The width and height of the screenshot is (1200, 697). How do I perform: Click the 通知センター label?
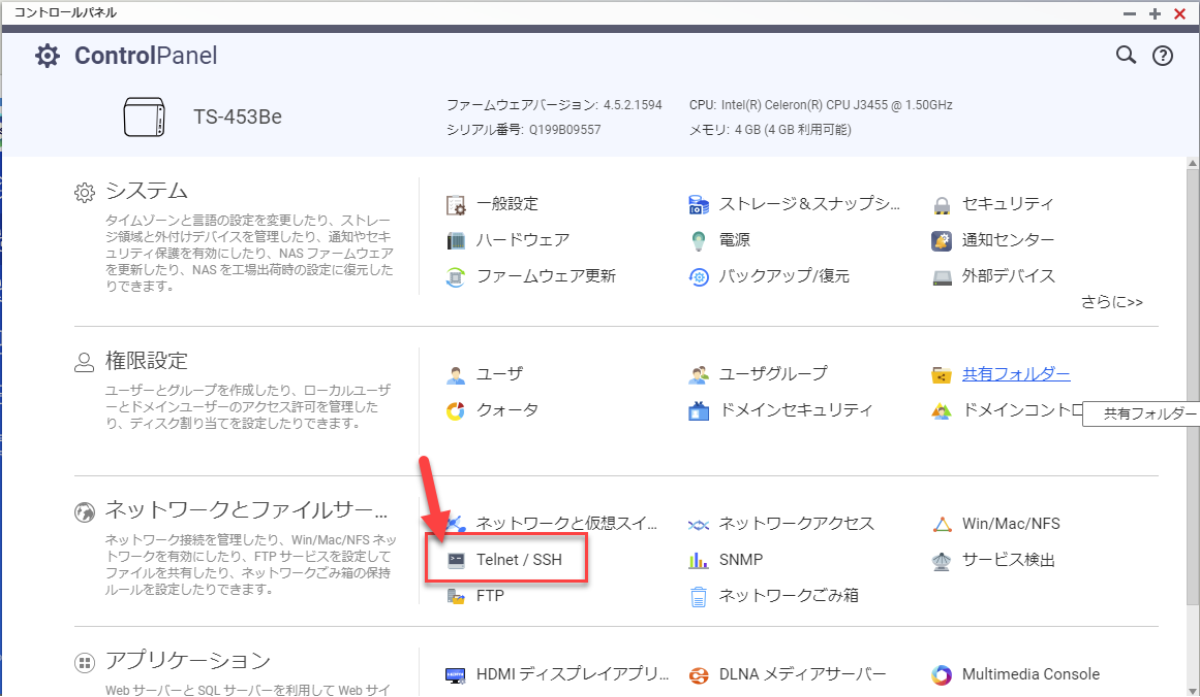coord(1008,240)
